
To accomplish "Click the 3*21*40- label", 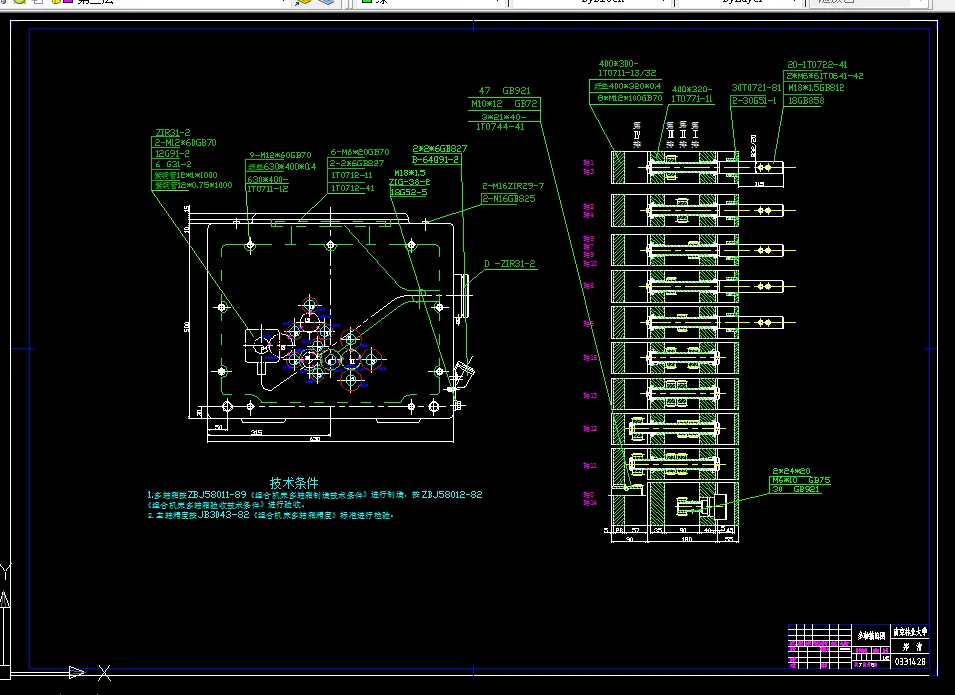I will click(503, 117).
